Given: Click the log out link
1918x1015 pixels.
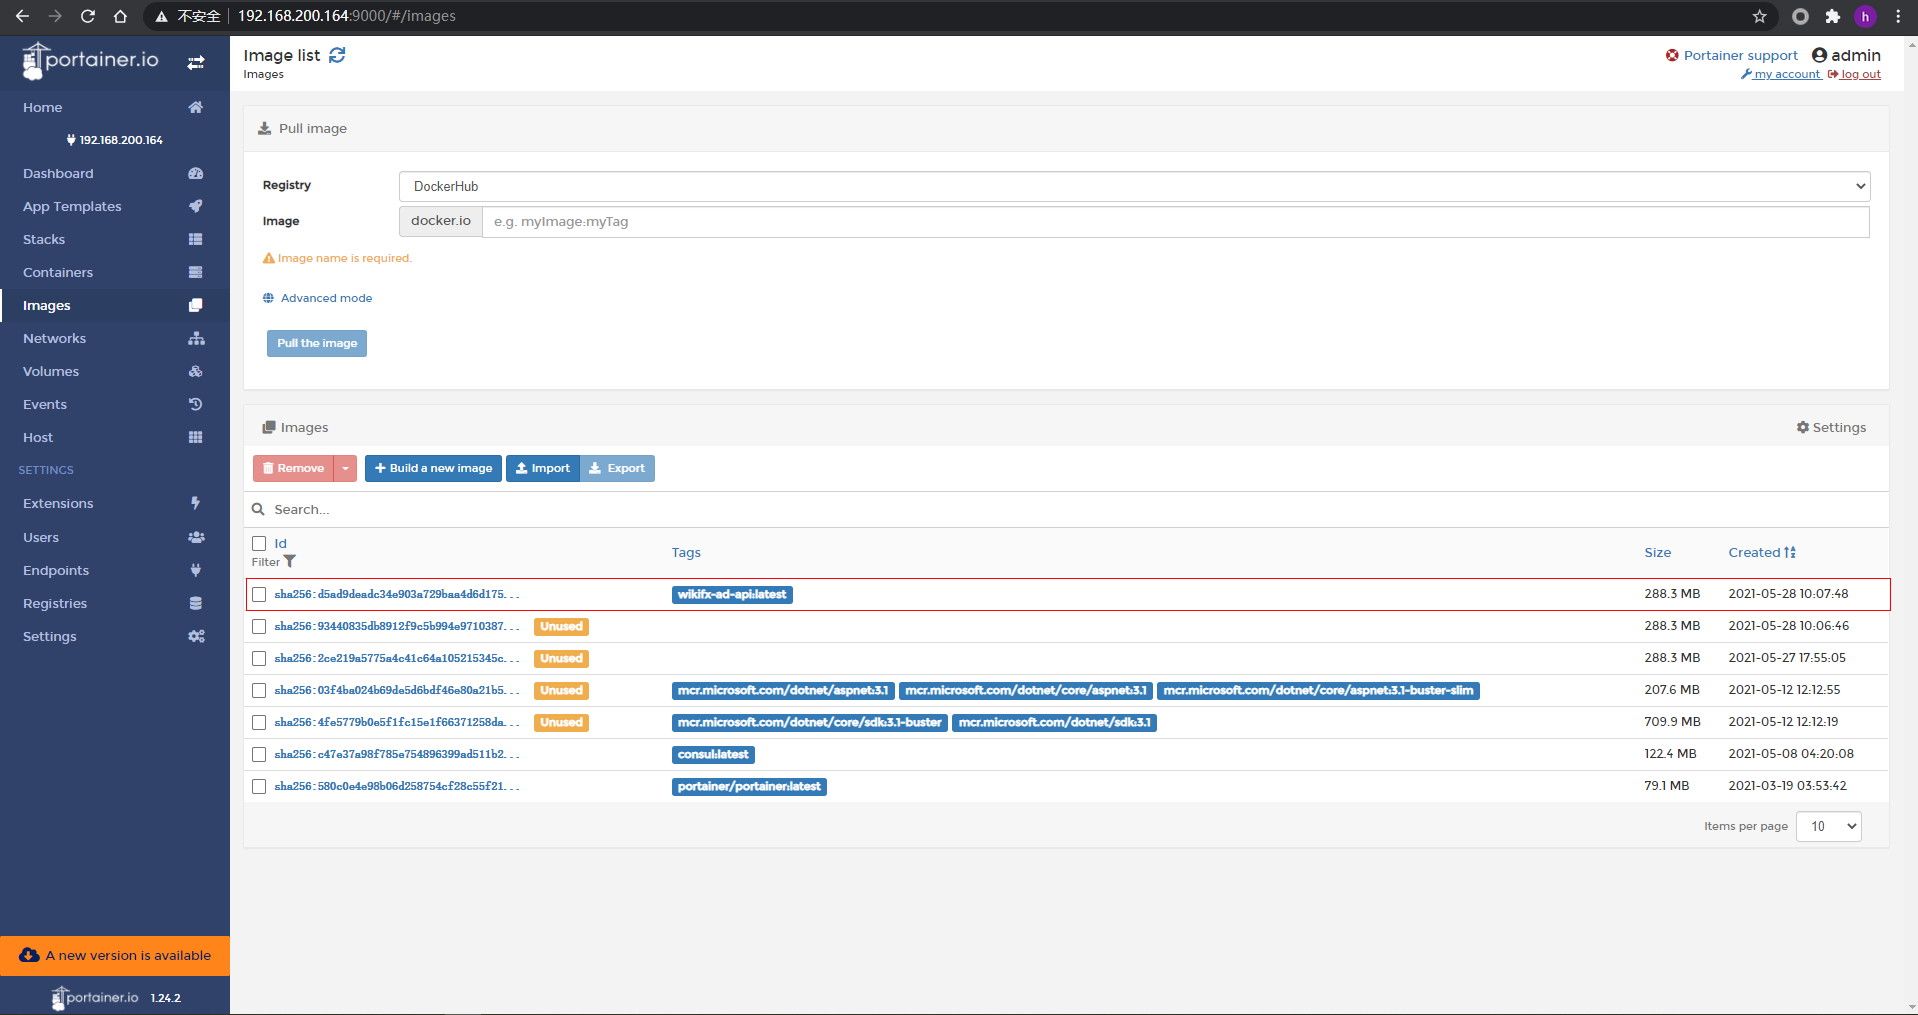Looking at the screenshot, I should tap(1854, 74).
